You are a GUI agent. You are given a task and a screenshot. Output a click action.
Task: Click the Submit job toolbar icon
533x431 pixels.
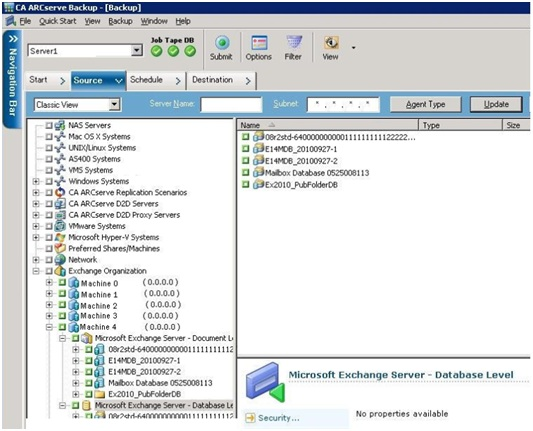coord(222,43)
